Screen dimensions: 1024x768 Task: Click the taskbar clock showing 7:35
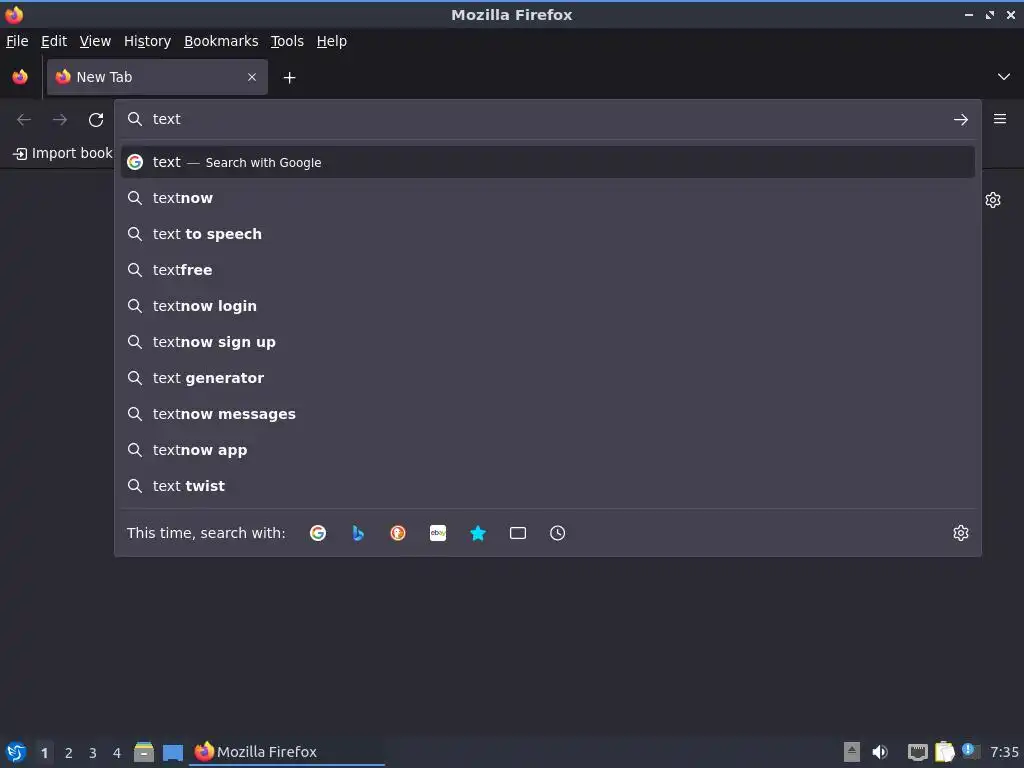[1004, 752]
